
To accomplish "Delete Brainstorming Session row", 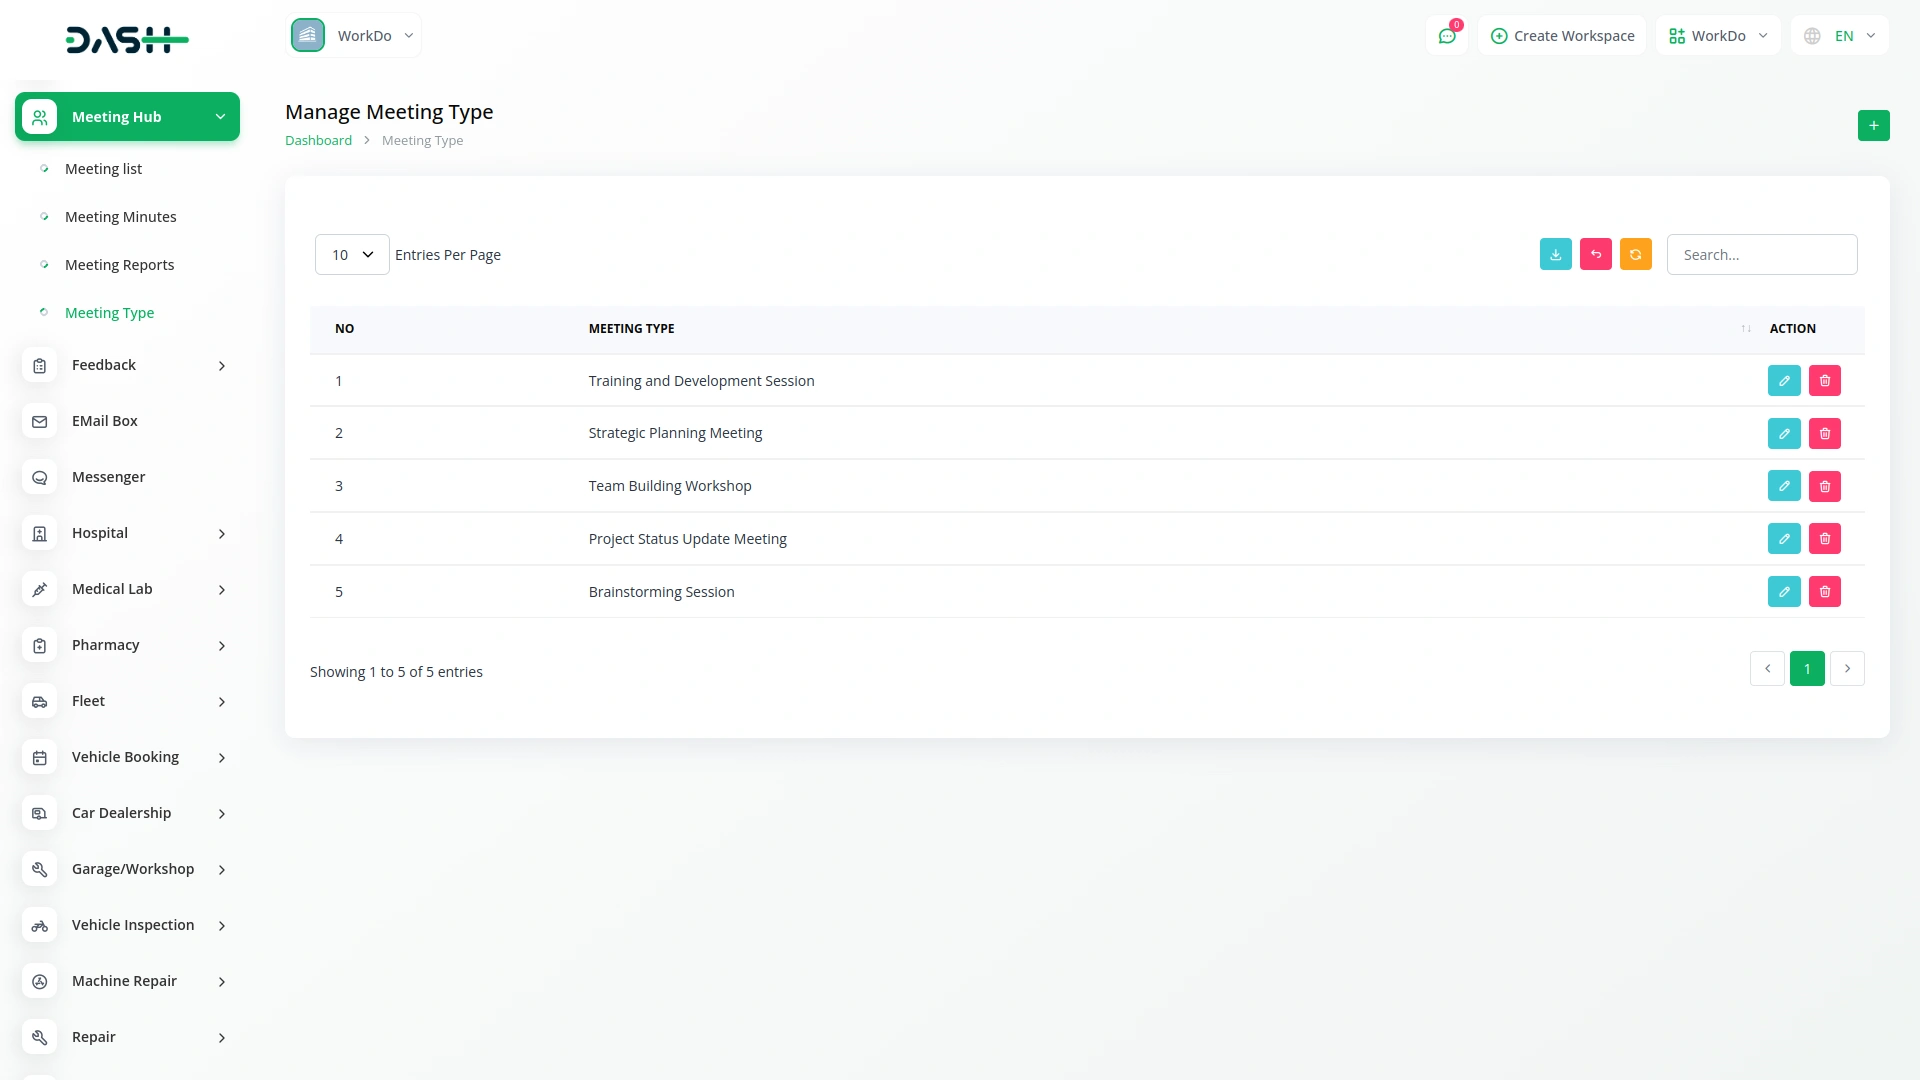I will (x=1824, y=592).
